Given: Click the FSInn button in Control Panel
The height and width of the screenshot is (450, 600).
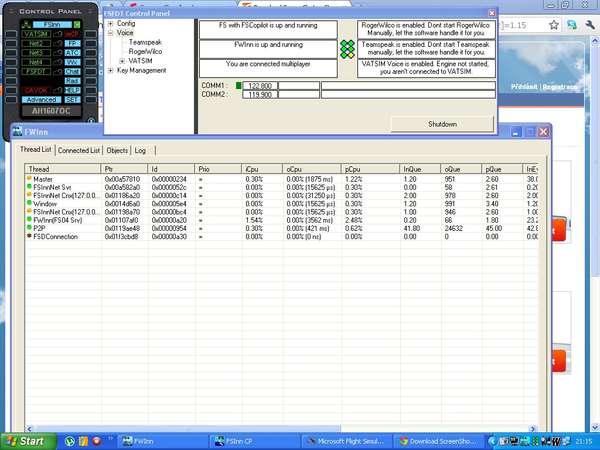Looking at the screenshot, I should click(x=52, y=25).
